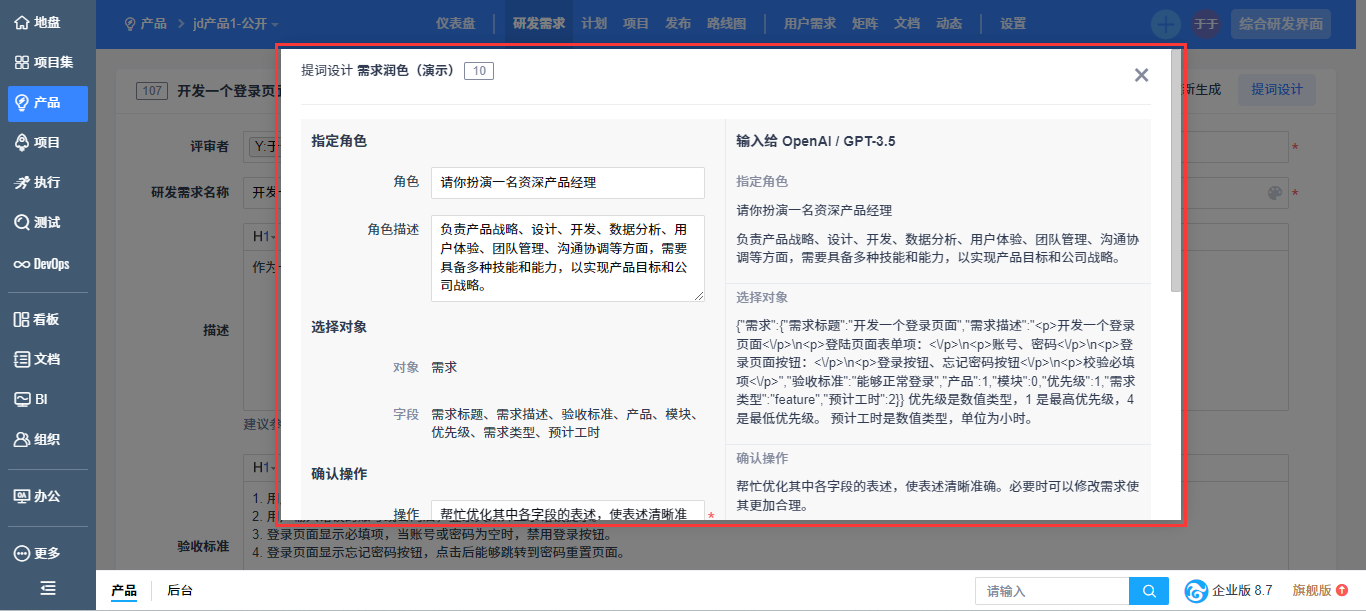Expand the jd产品1-公开 product dropdown
This screenshot has width=1366, height=611.
click(236, 23)
